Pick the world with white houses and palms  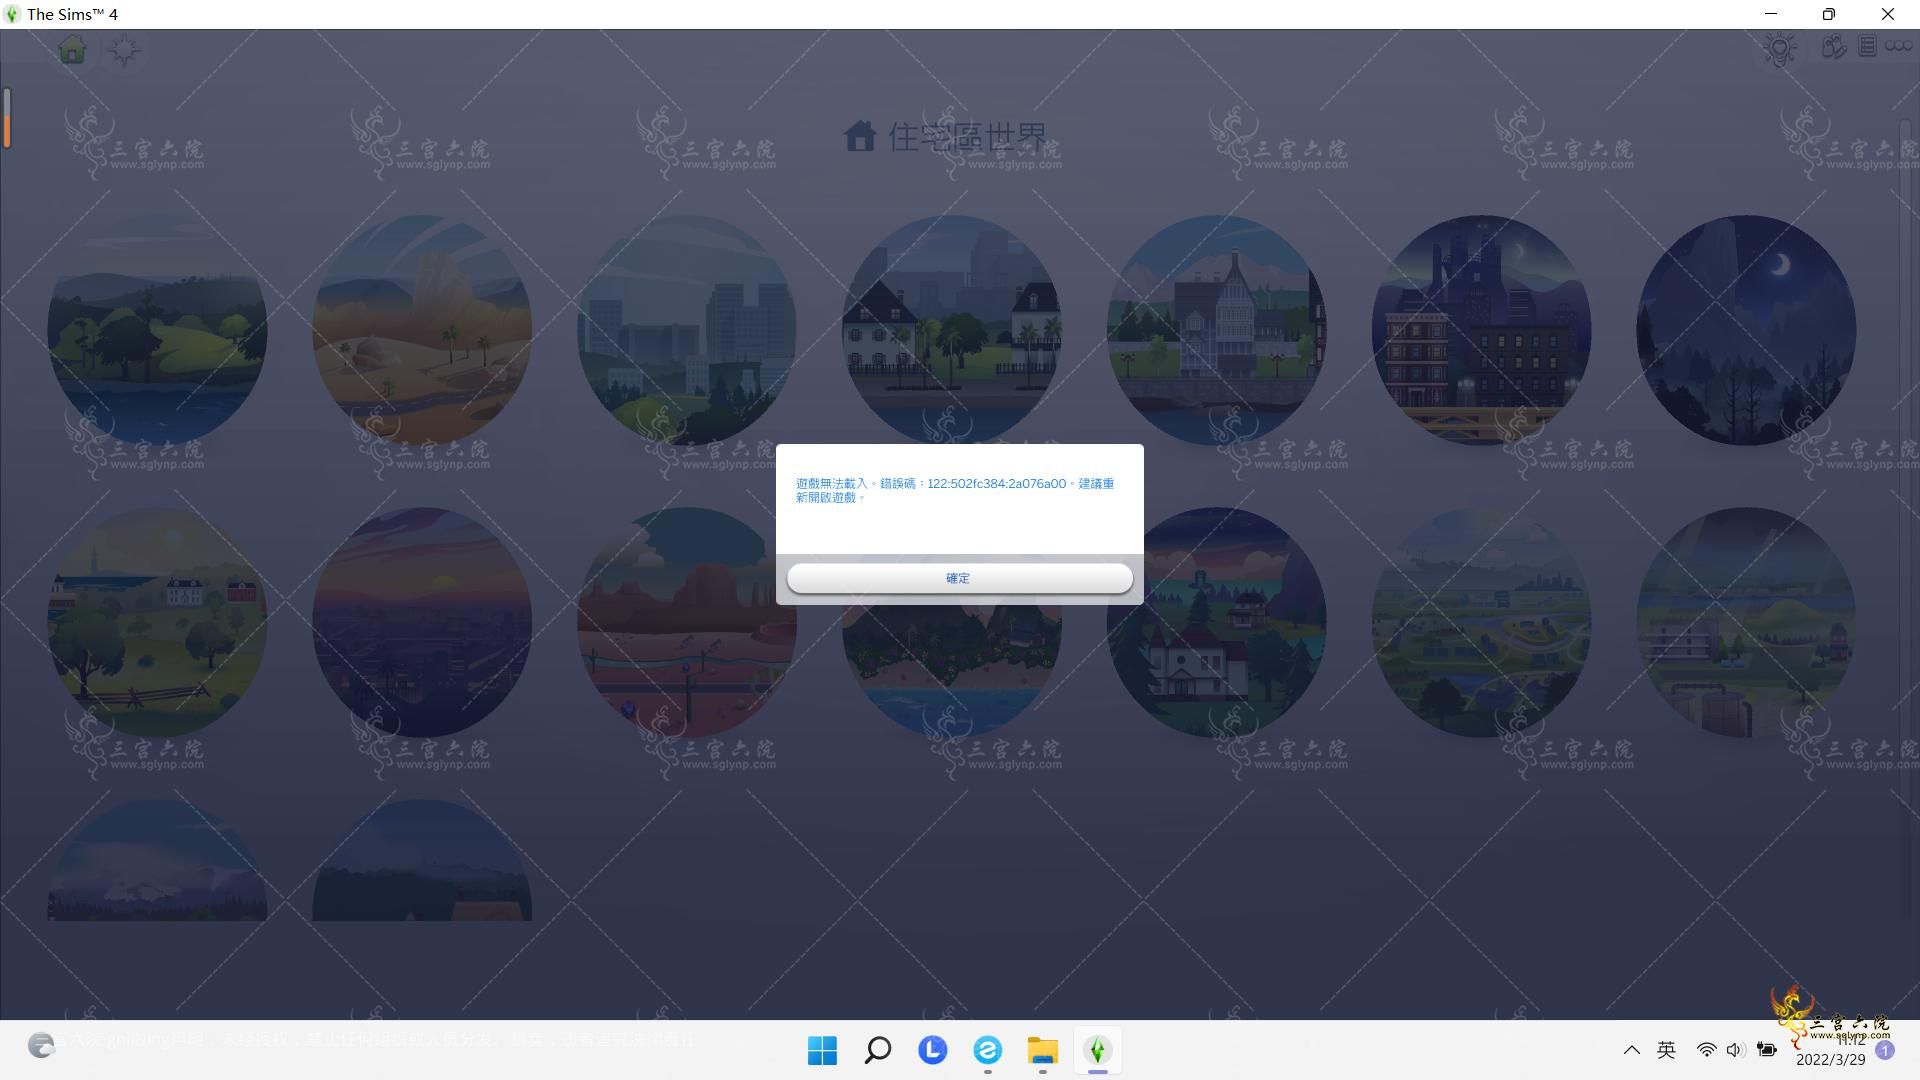tap(952, 329)
